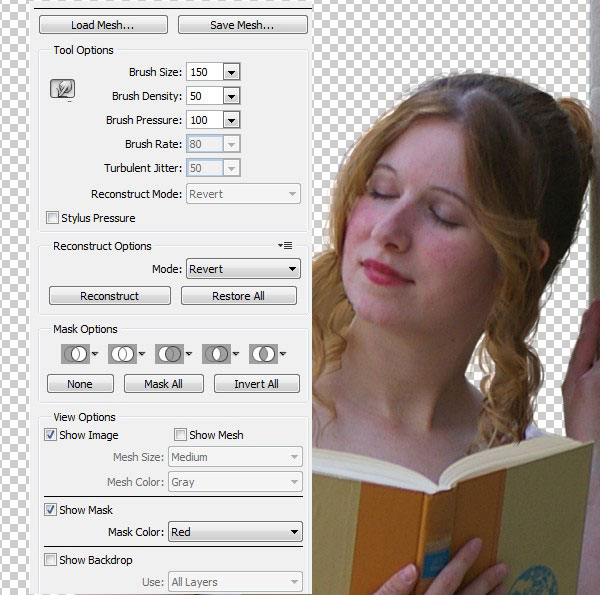This screenshot has height=595, width=600.
Task: Open the Mode dropdown set to Revert
Action: (243, 269)
